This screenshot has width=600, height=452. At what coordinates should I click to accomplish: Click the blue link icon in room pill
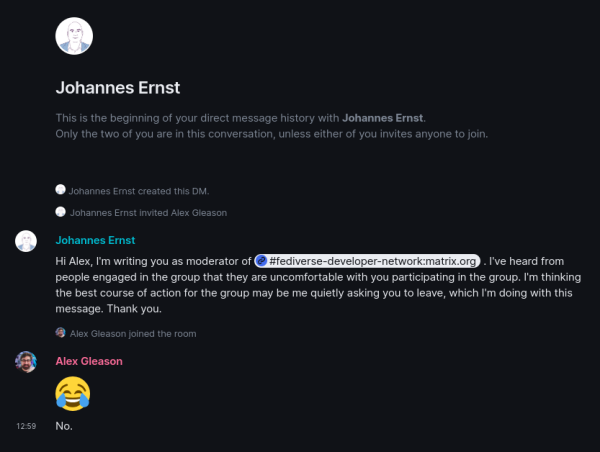[261, 261]
